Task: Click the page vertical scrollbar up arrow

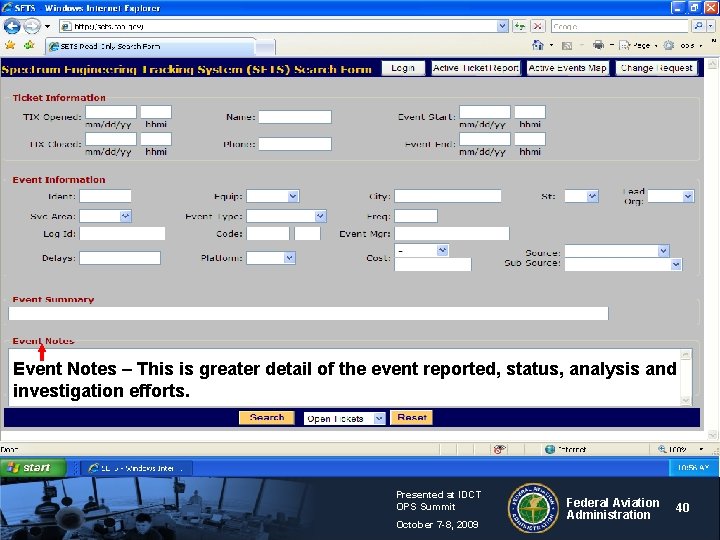Action: point(712,64)
